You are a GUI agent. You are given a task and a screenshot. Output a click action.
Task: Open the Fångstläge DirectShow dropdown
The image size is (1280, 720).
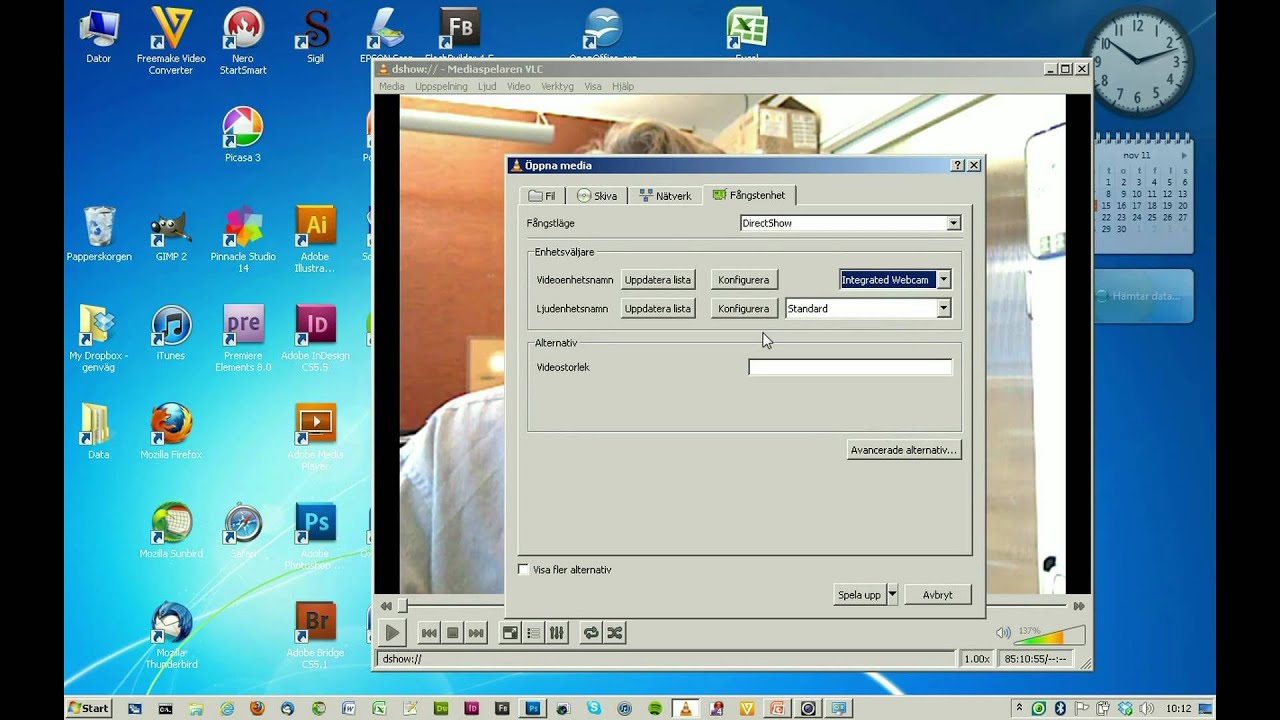(953, 223)
